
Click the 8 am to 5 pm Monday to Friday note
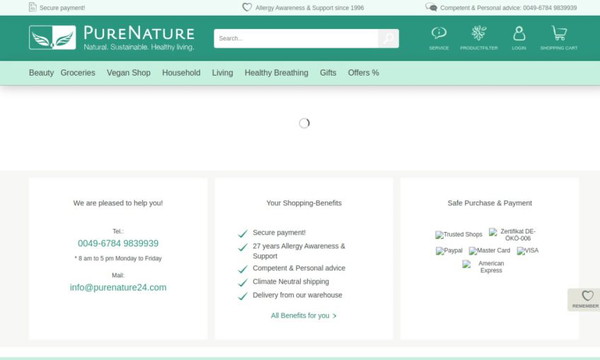118,259
